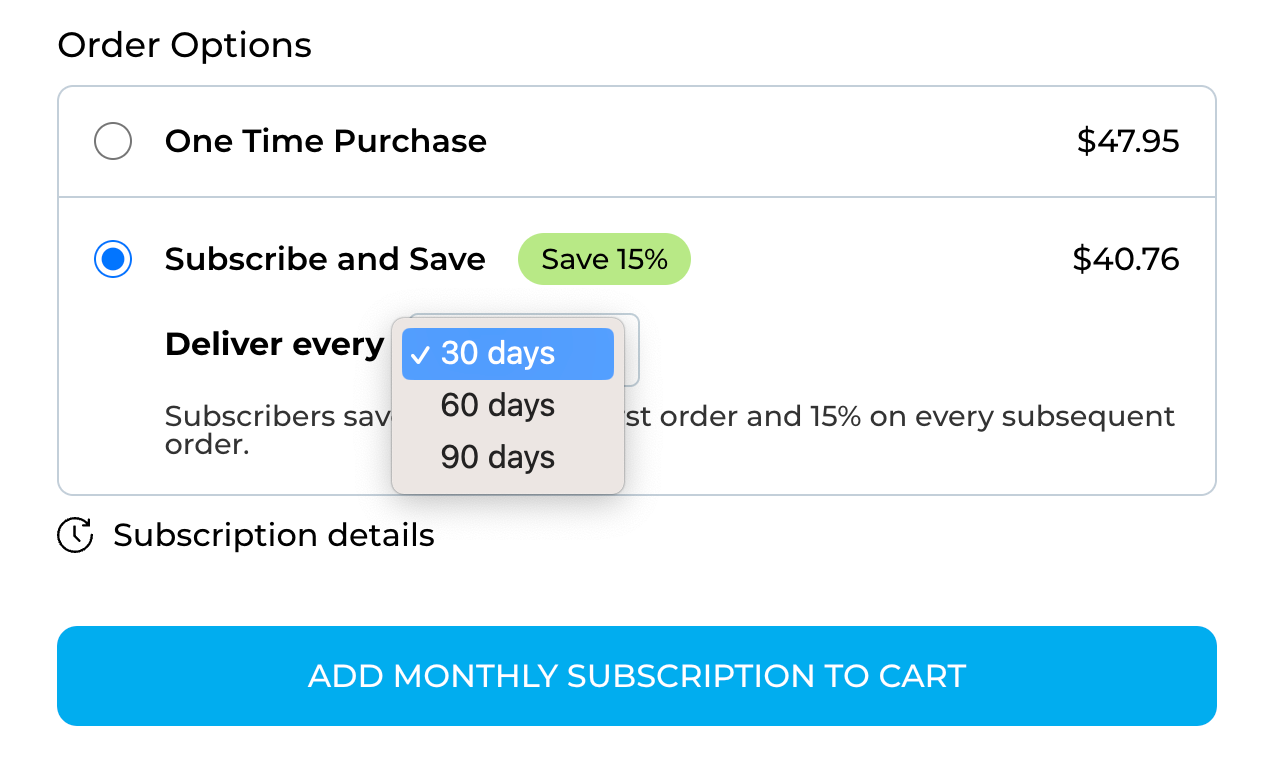Image resolution: width=1264 pixels, height=766 pixels.
Task: Click the Order Options heading
Action: (x=184, y=46)
